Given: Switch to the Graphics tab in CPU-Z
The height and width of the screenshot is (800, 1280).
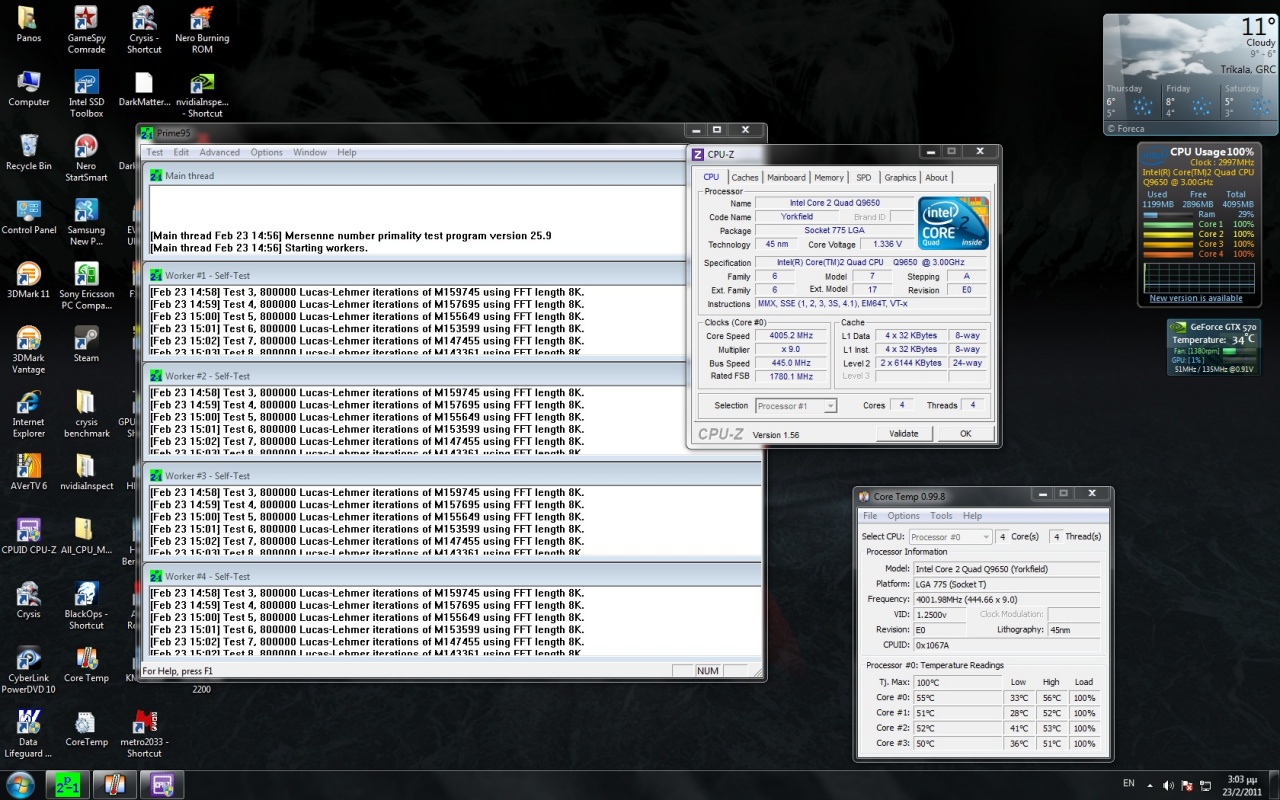Looking at the screenshot, I should (900, 177).
